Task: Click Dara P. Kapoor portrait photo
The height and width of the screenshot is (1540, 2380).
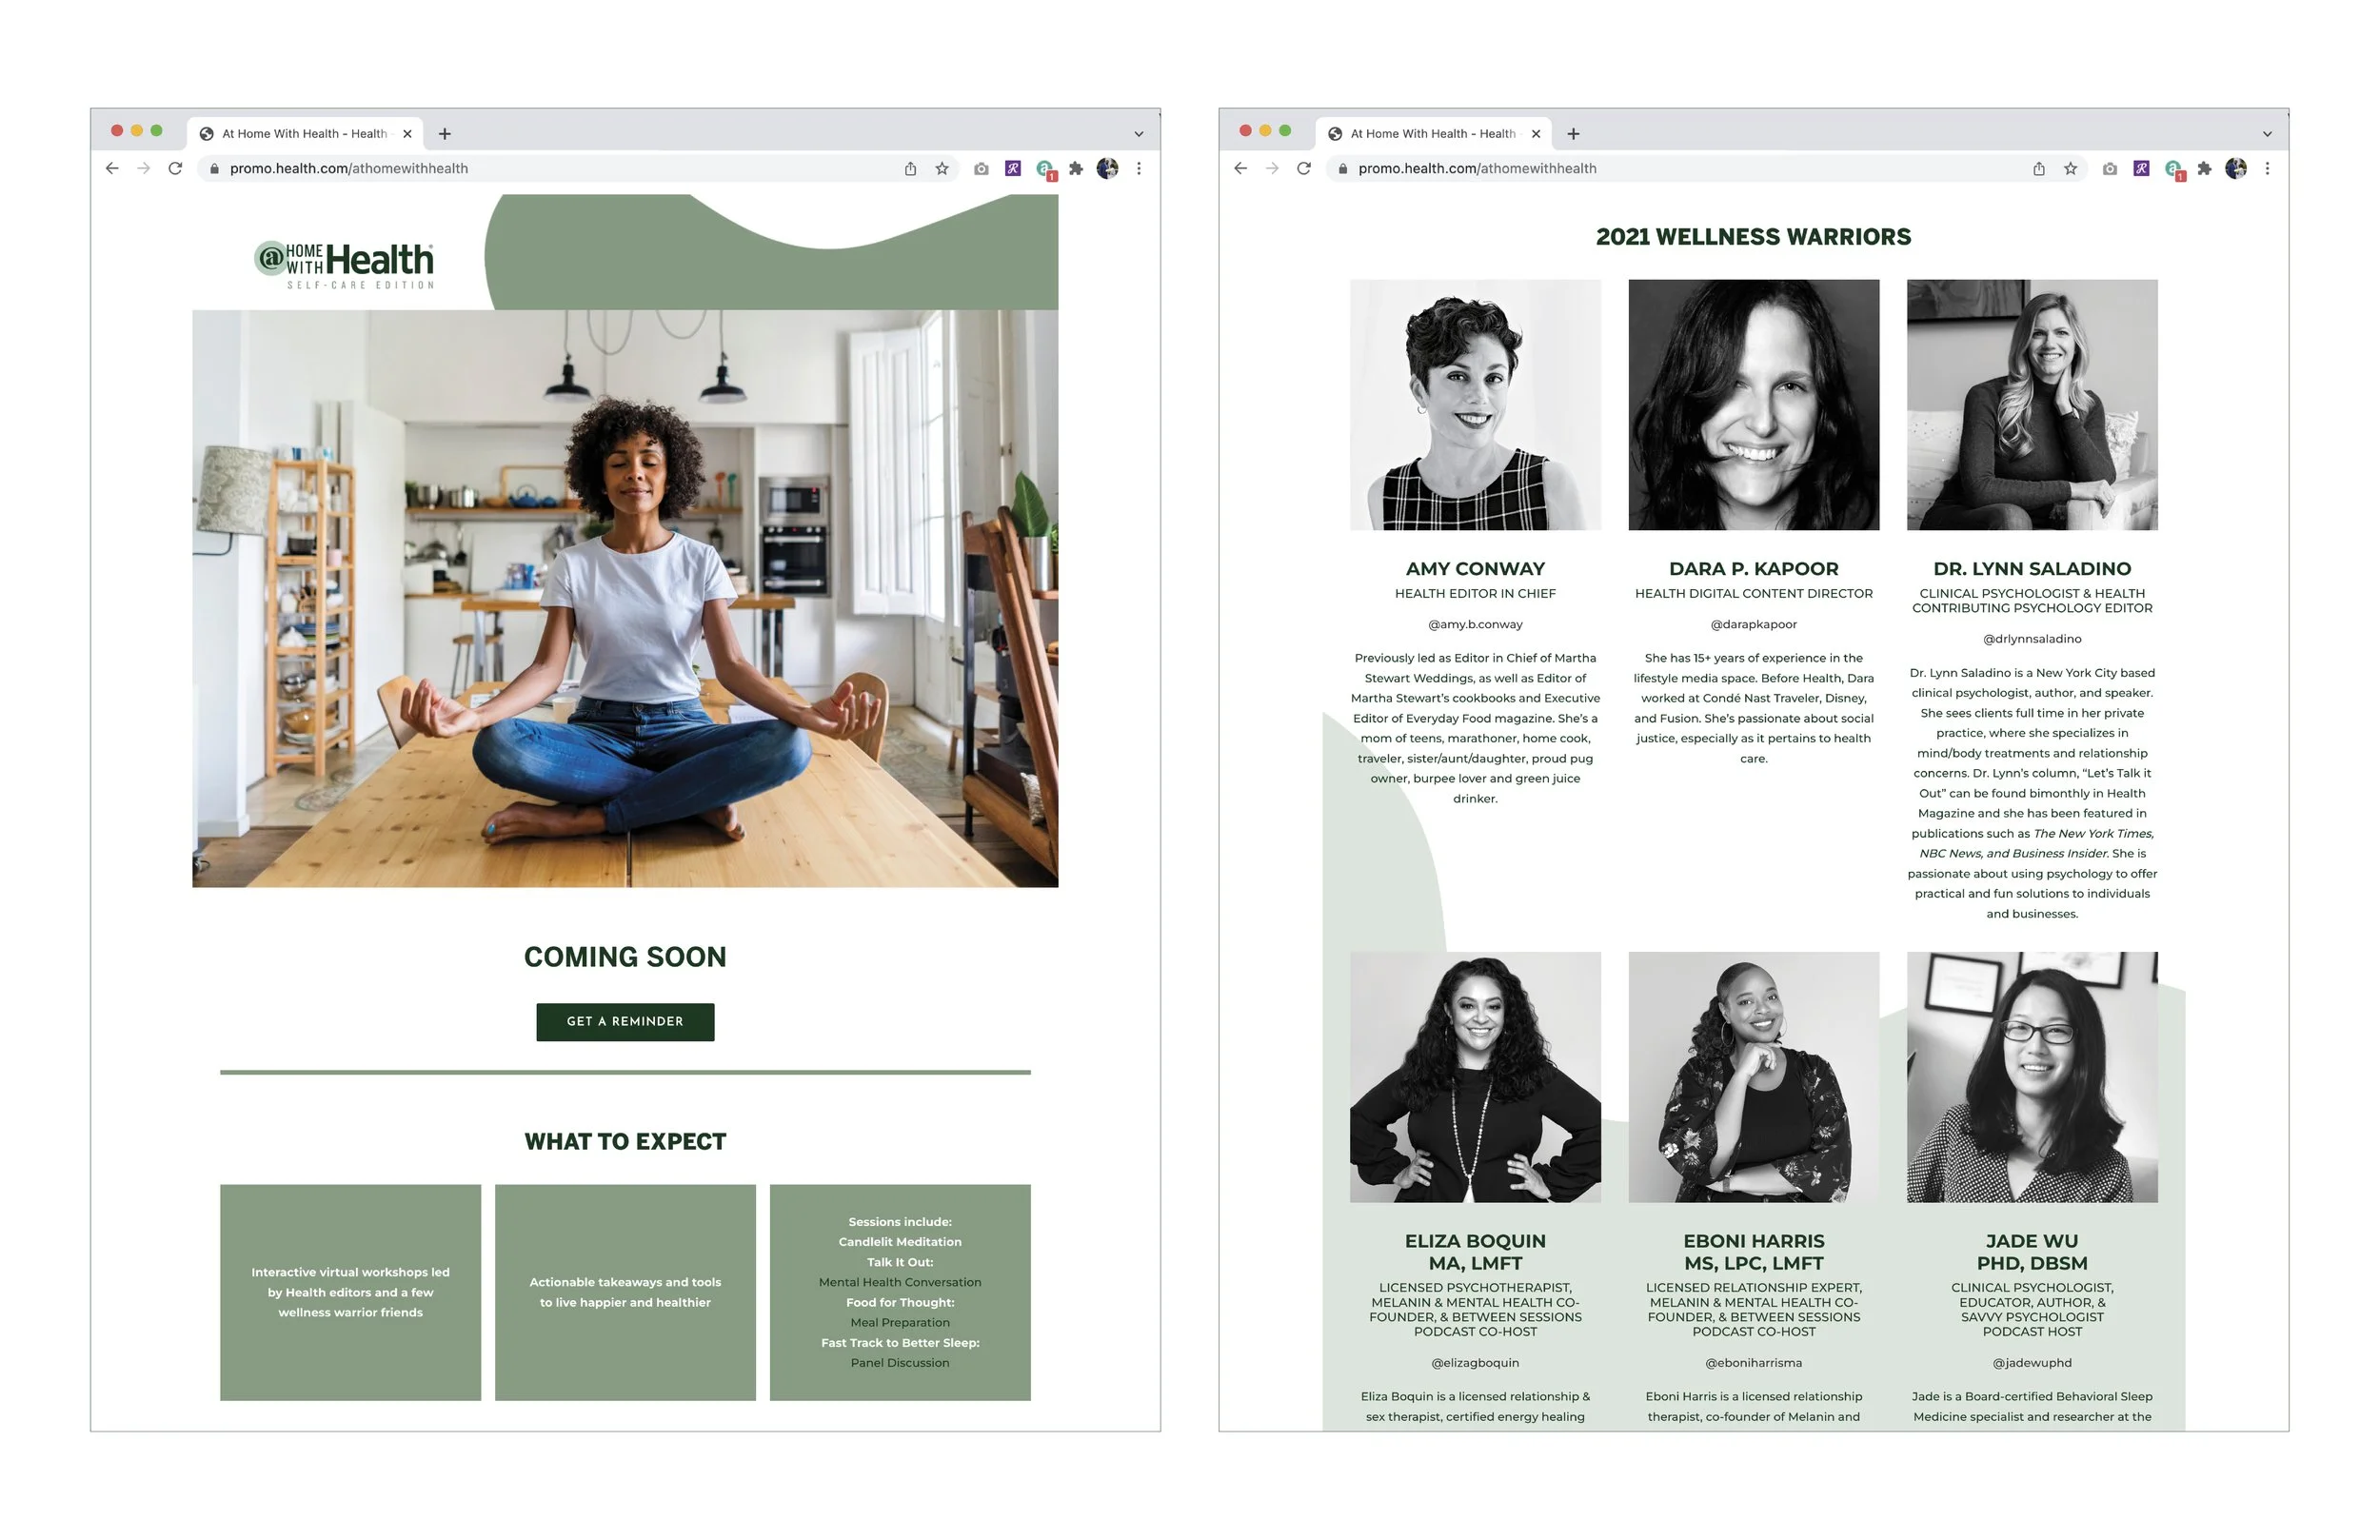Action: tap(1753, 404)
